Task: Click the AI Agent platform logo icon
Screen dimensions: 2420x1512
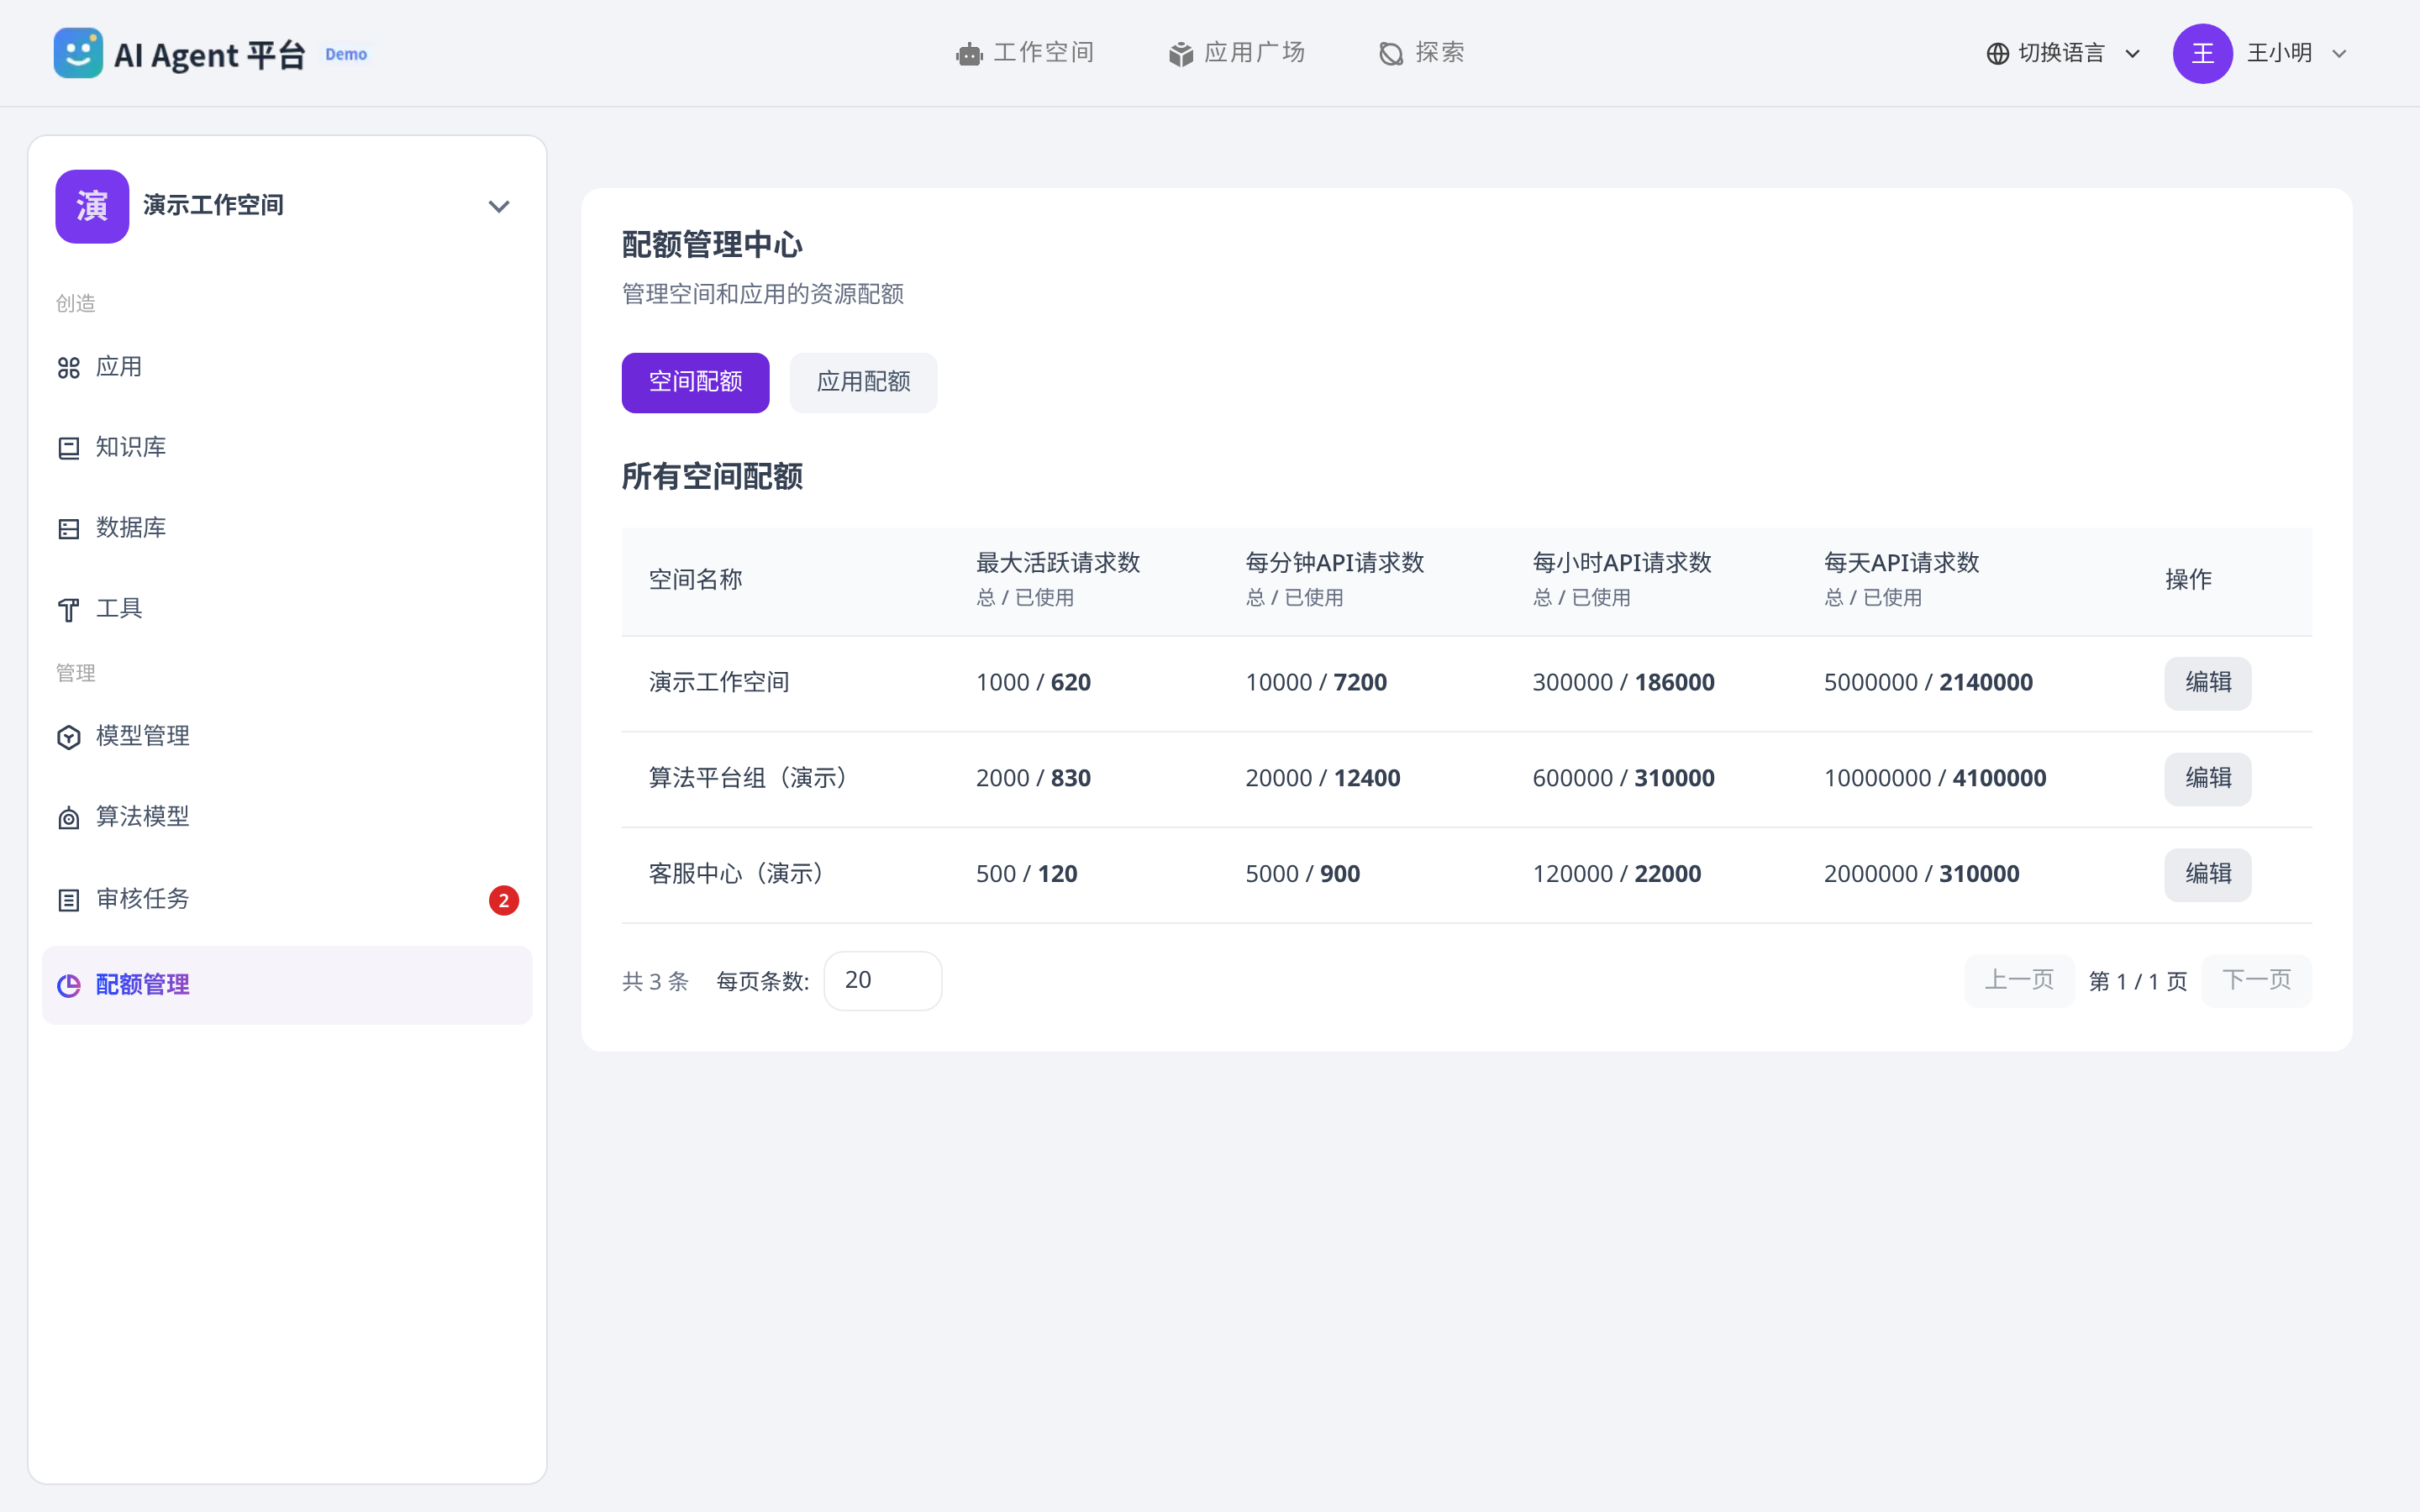Action: point(78,53)
